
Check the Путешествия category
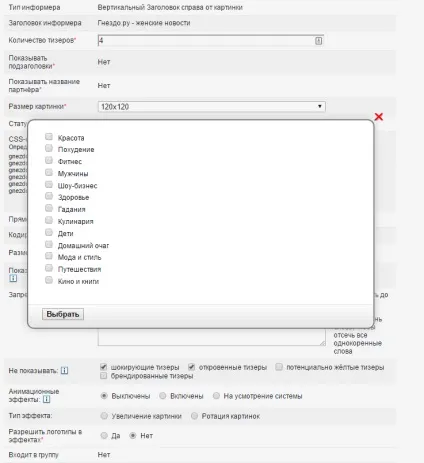pyautogui.click(x=49, y=268)
